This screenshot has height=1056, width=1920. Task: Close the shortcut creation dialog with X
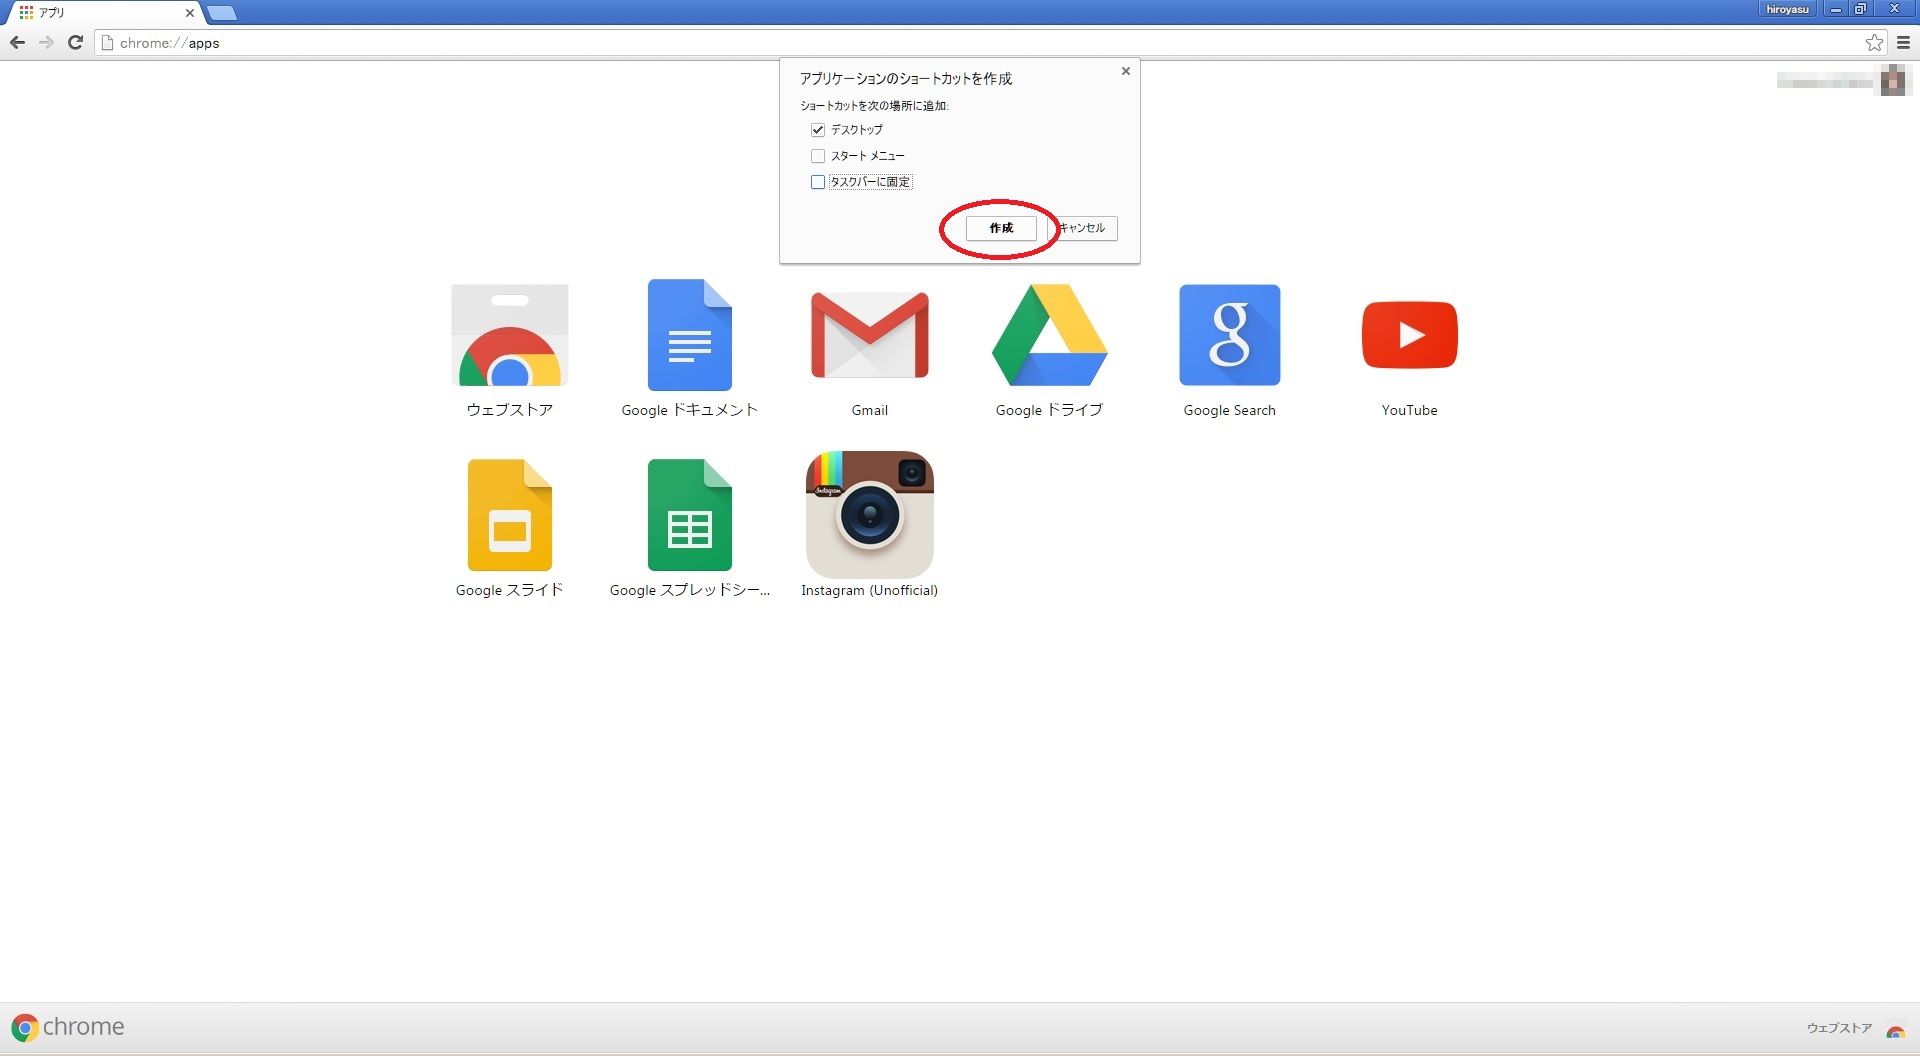tap(1126, 71)
